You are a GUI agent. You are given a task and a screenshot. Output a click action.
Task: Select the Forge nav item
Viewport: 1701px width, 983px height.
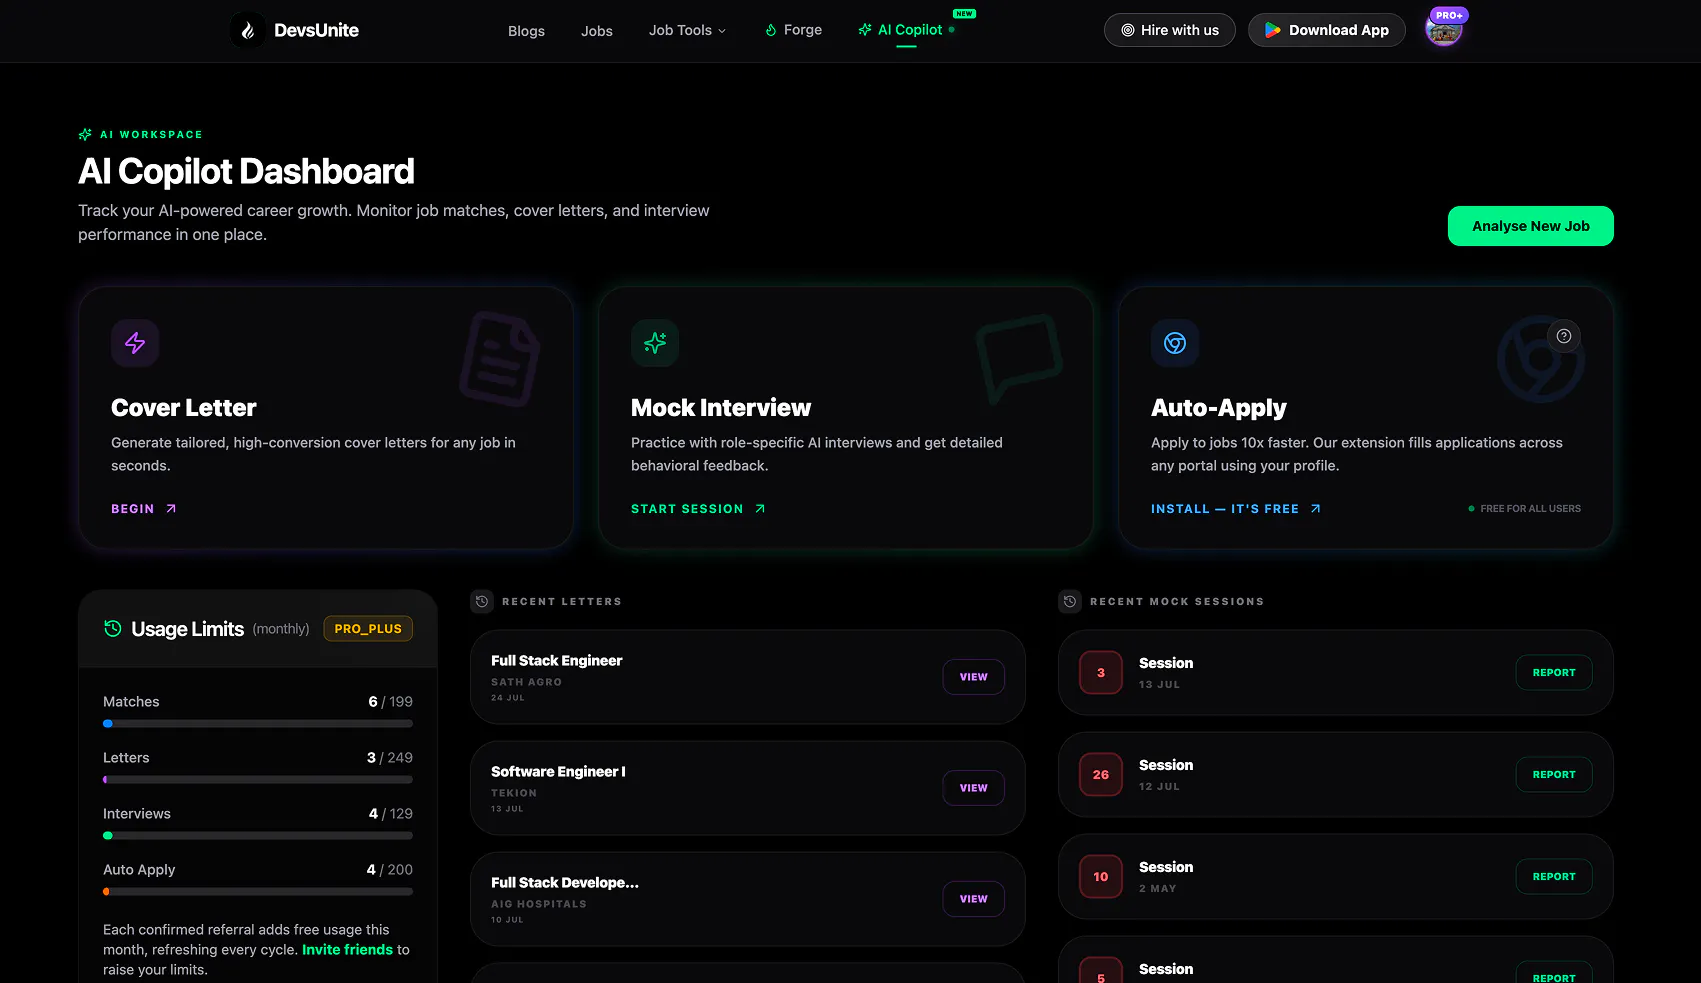794,30
